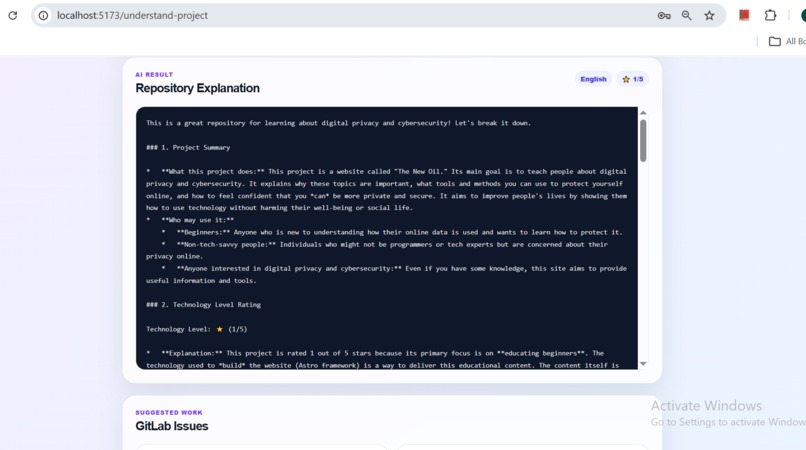This screenshot has height=450, width=806.
Task: Click the '### 2. Technology Level Rating' line
Action: 204,305
